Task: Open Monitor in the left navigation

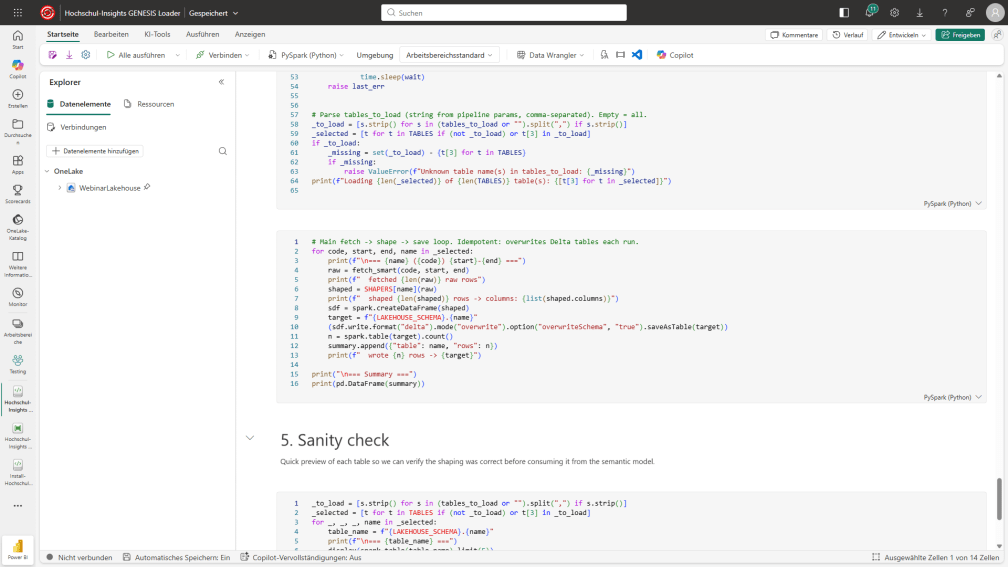Action: click(17, 297)
